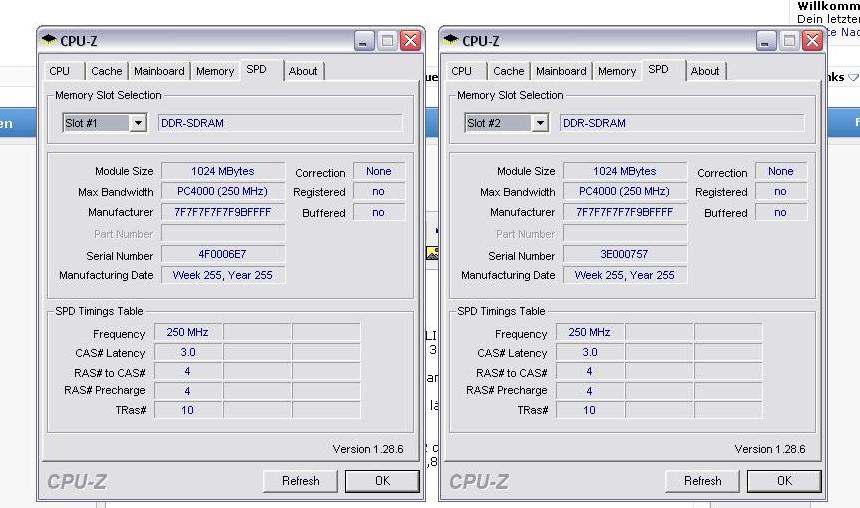Click Module Size 1024 MBytes in Slot #2 window
The width and height of the screenshot is (860, 508).
click(625, 171)
